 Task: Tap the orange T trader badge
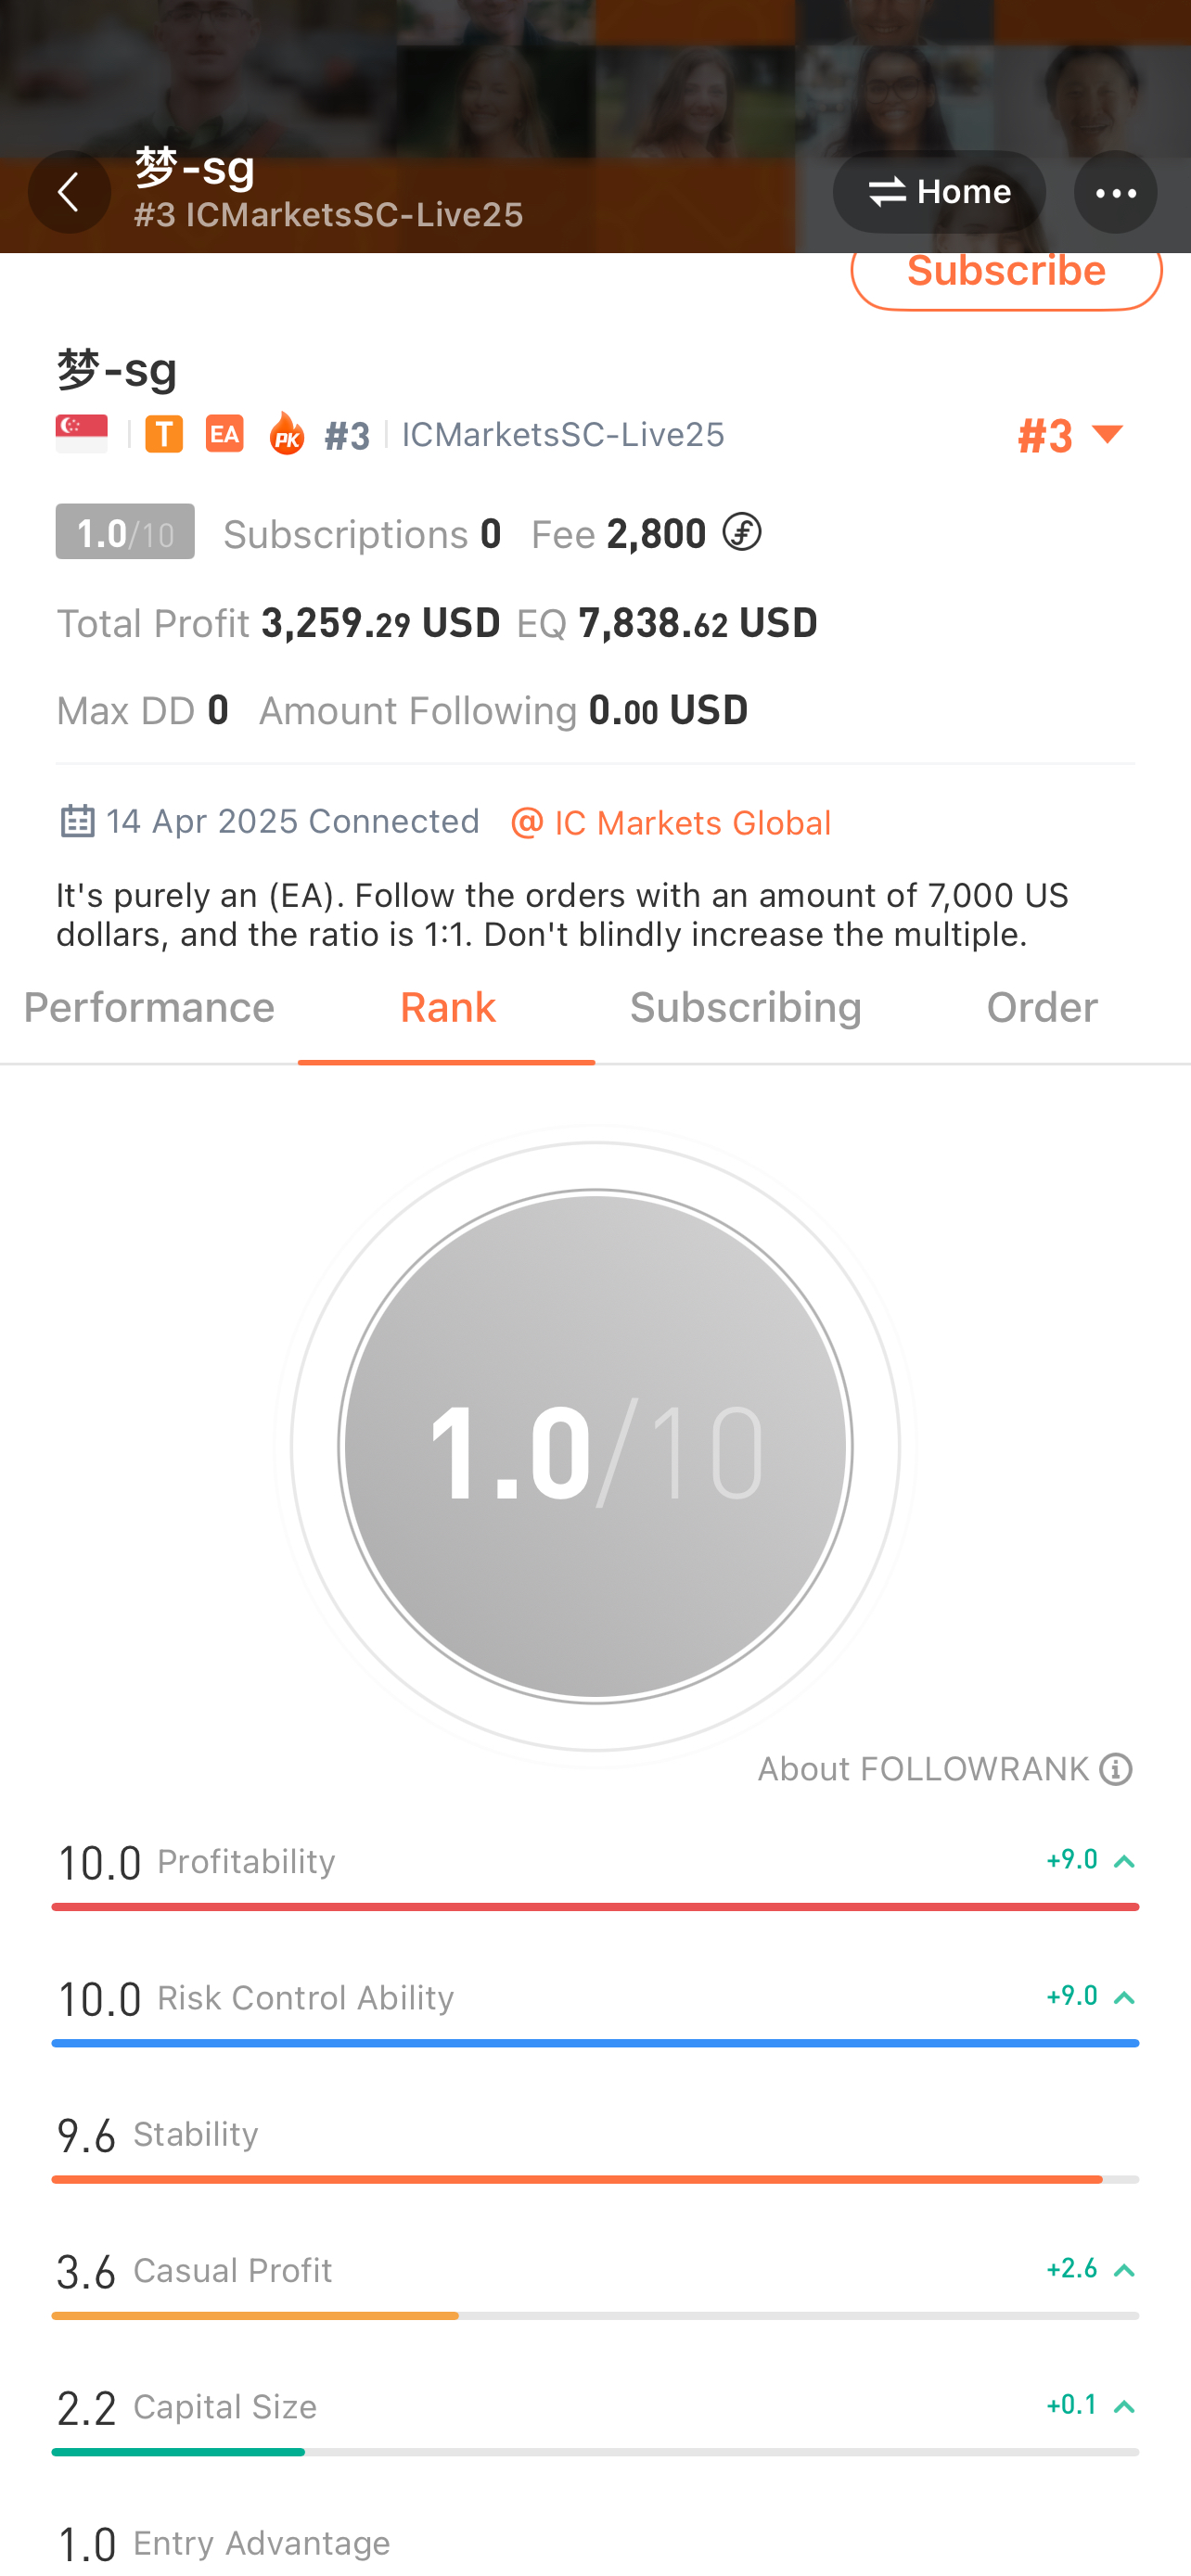[164, 434]
